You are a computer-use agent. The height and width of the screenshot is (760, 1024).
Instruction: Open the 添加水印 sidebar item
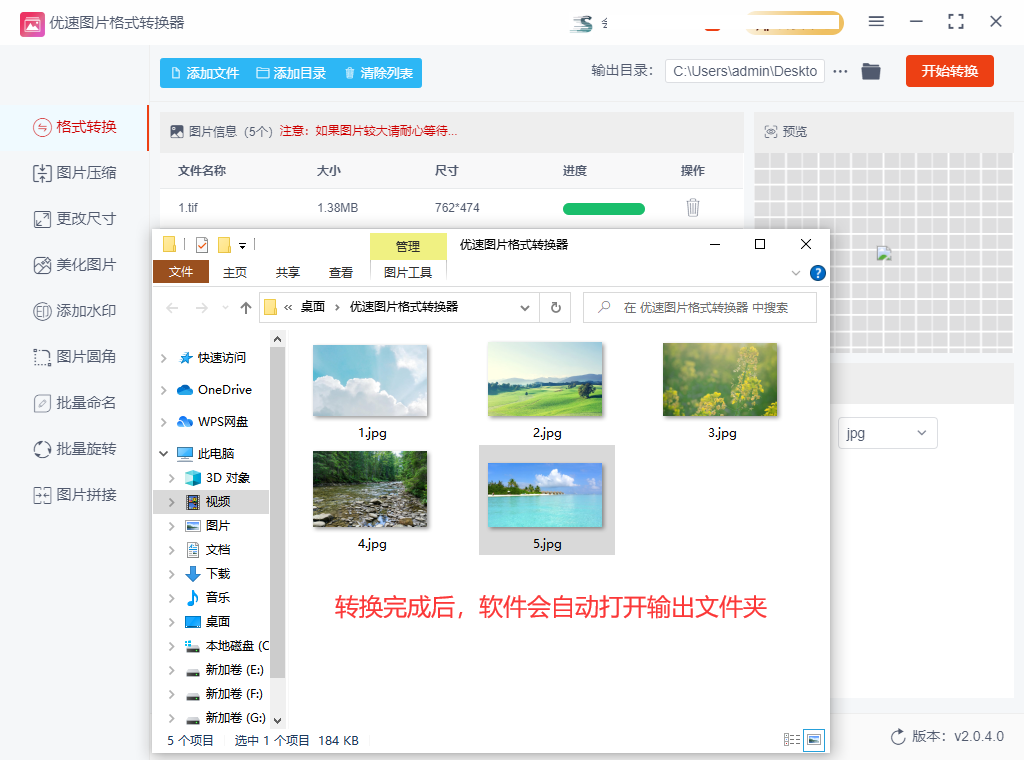pos(74,311)
